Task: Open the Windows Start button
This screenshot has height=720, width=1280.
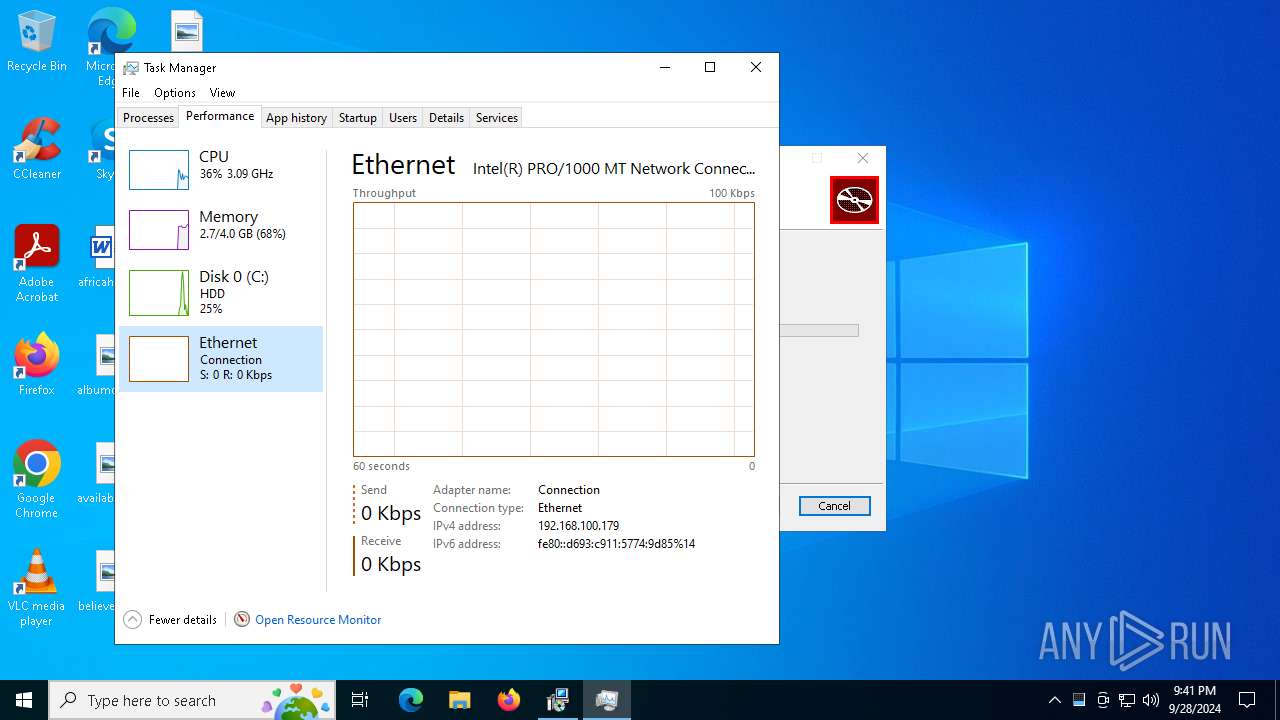Action: 24,700
